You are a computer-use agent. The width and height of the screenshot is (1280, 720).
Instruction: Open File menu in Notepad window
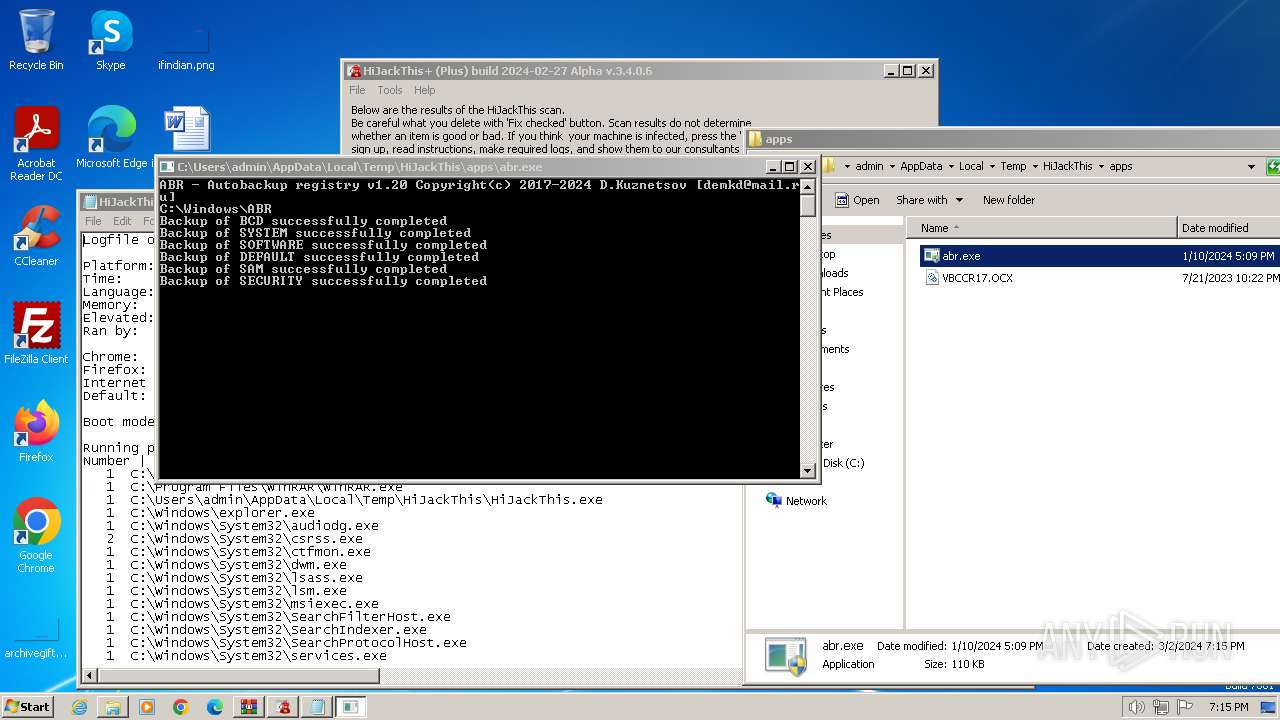pyautogui.click(x=93, y=221)
